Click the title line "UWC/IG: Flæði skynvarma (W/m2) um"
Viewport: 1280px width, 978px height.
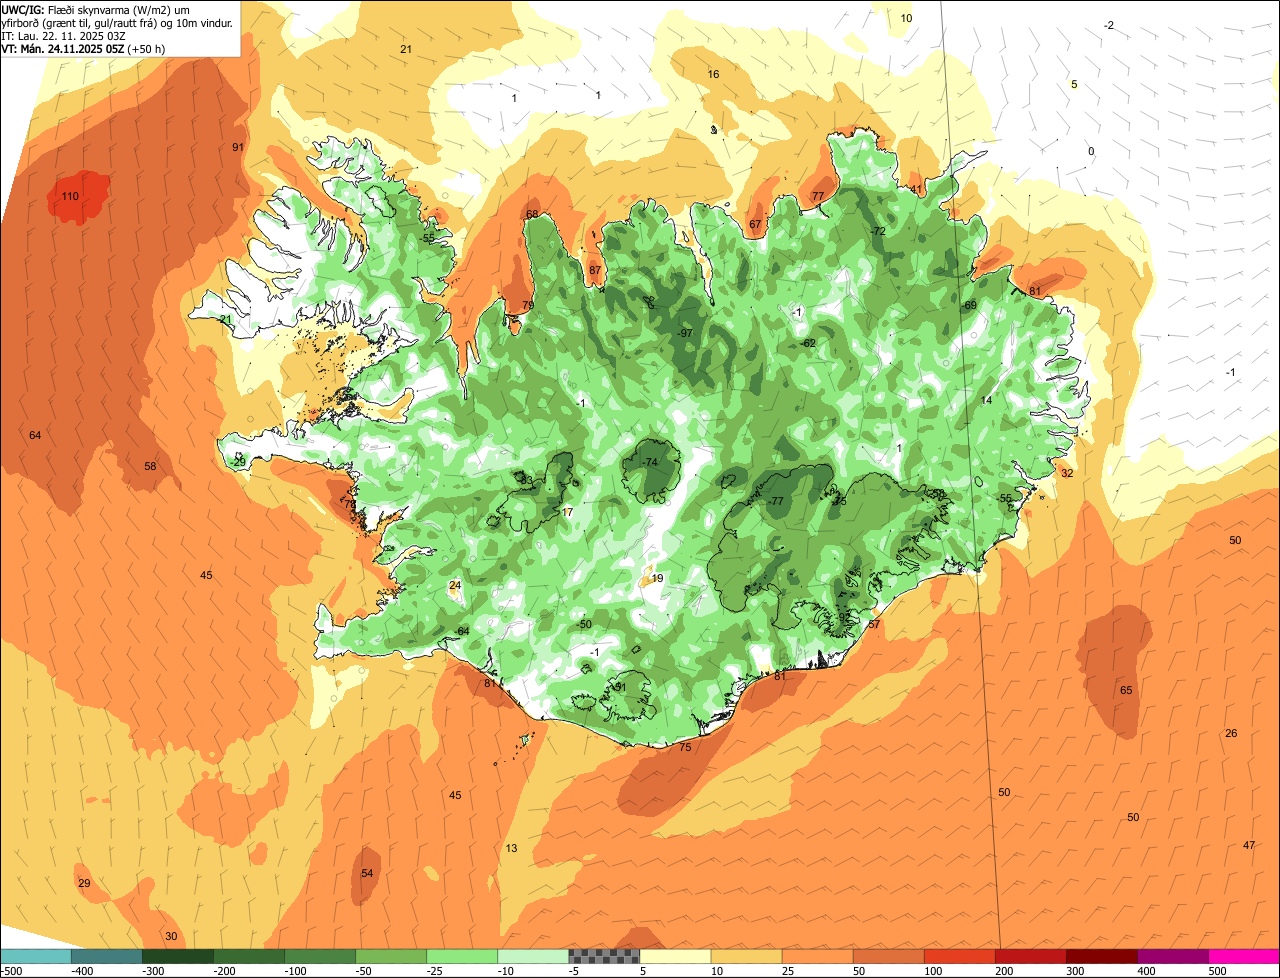(x=97, y=10)
